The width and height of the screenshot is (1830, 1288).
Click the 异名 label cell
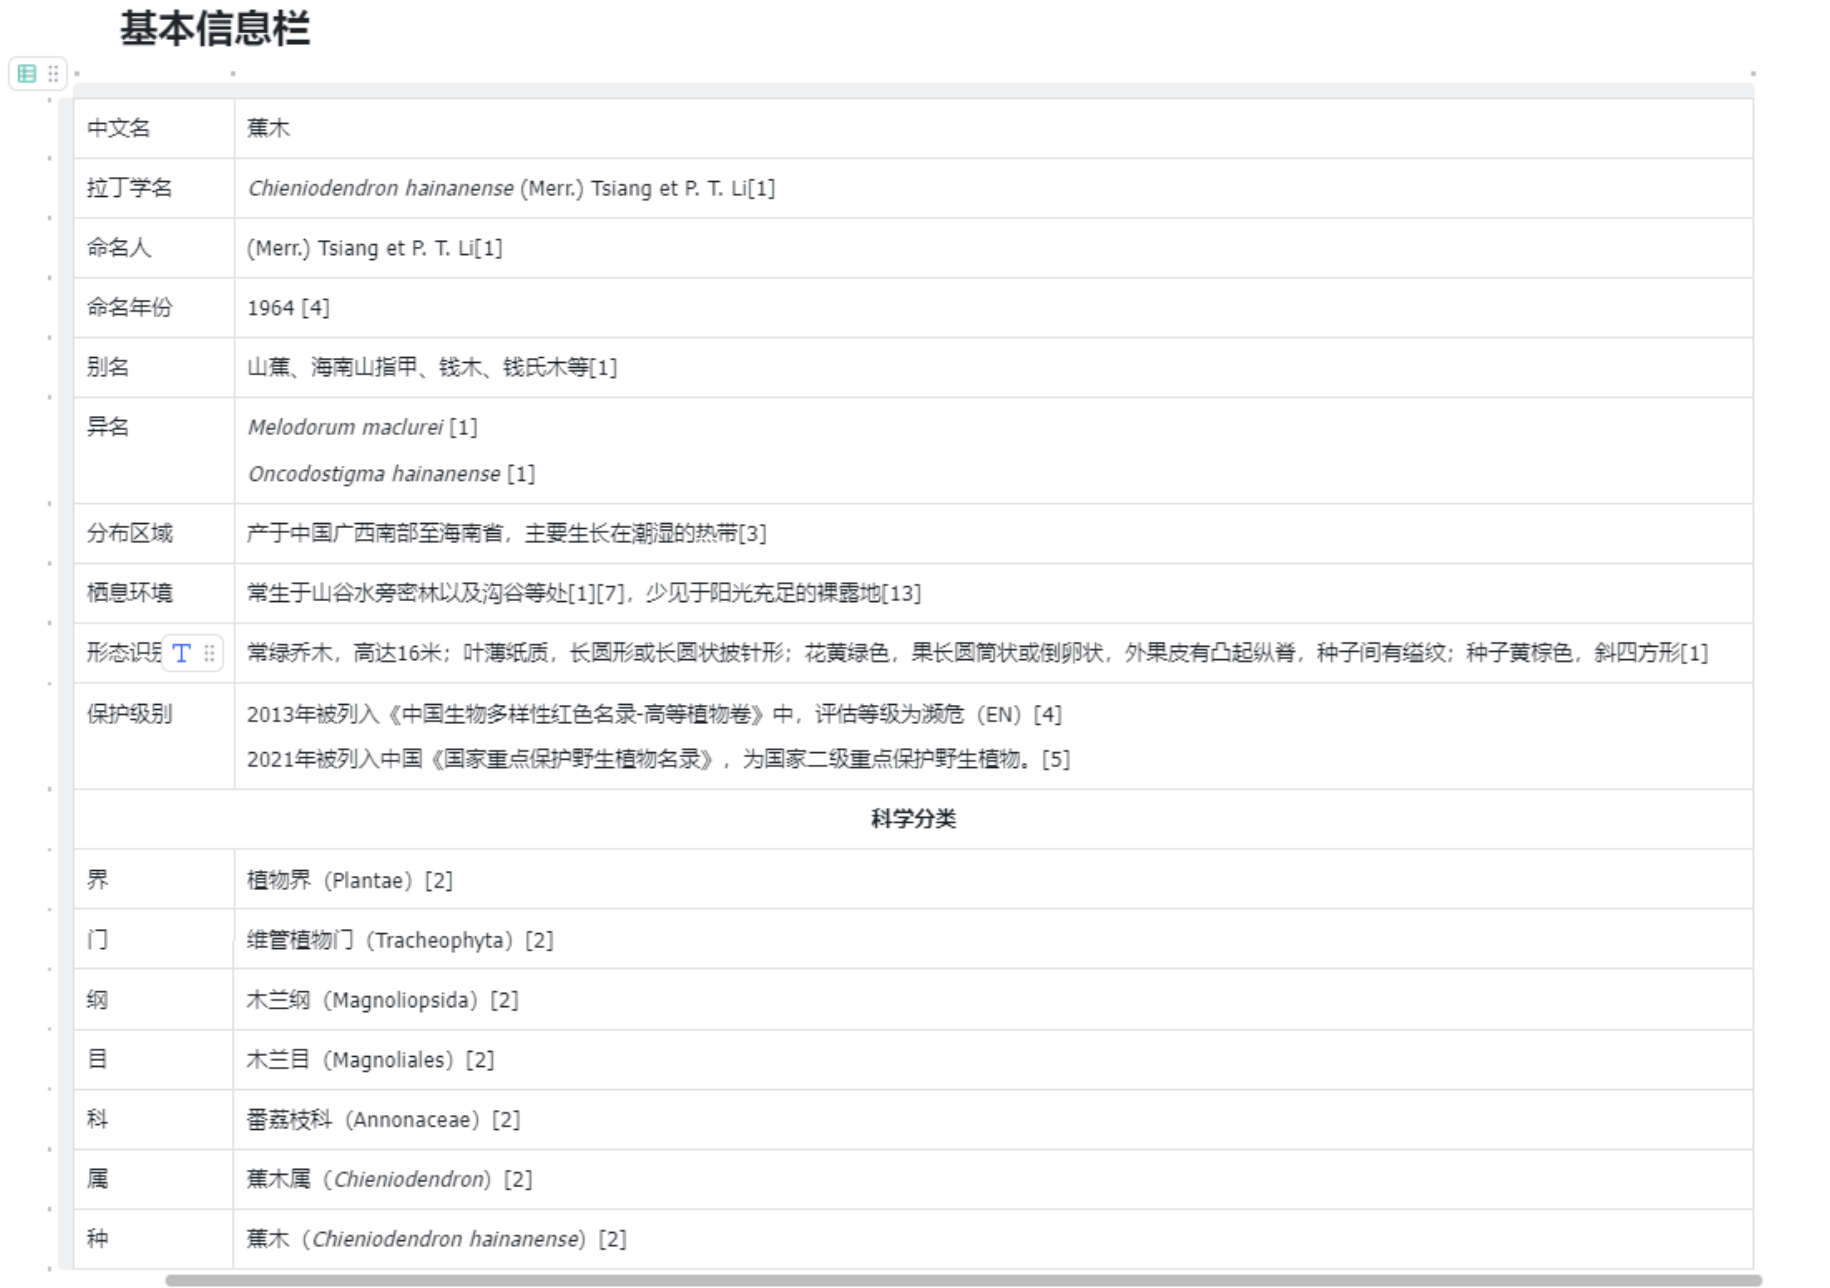click(x=154, y=450)
